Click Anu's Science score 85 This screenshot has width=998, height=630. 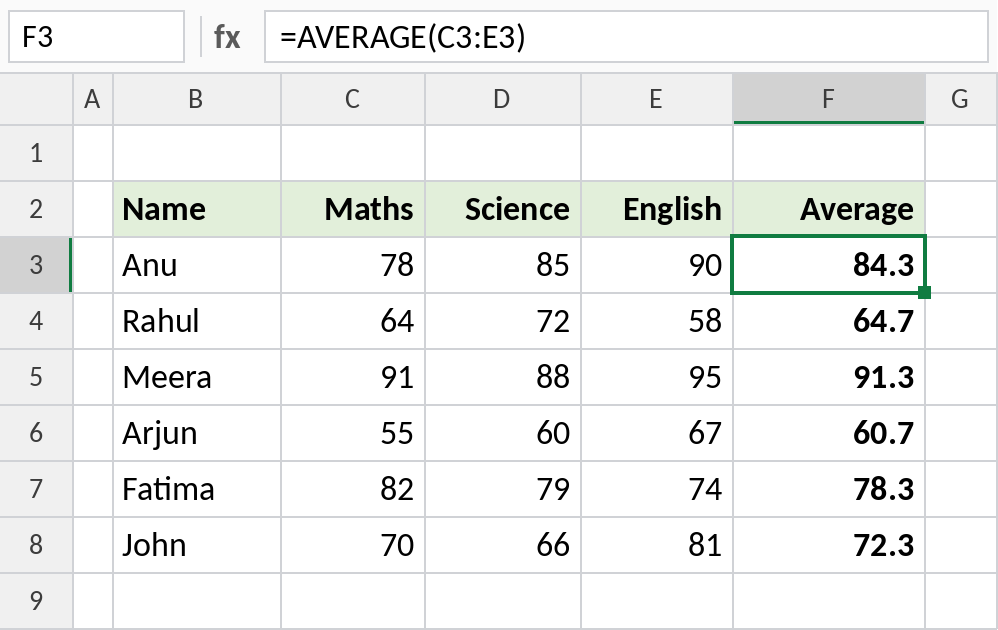[503, 265]
